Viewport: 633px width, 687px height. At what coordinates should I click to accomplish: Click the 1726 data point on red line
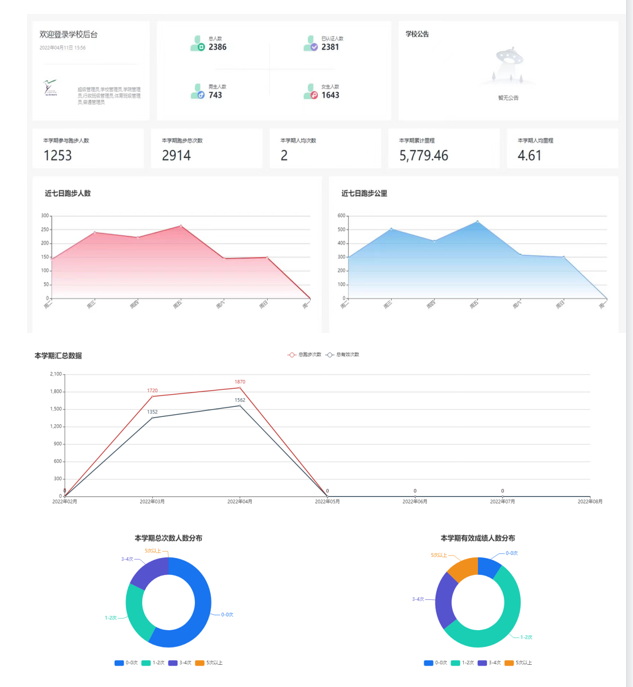pos(152,397)
